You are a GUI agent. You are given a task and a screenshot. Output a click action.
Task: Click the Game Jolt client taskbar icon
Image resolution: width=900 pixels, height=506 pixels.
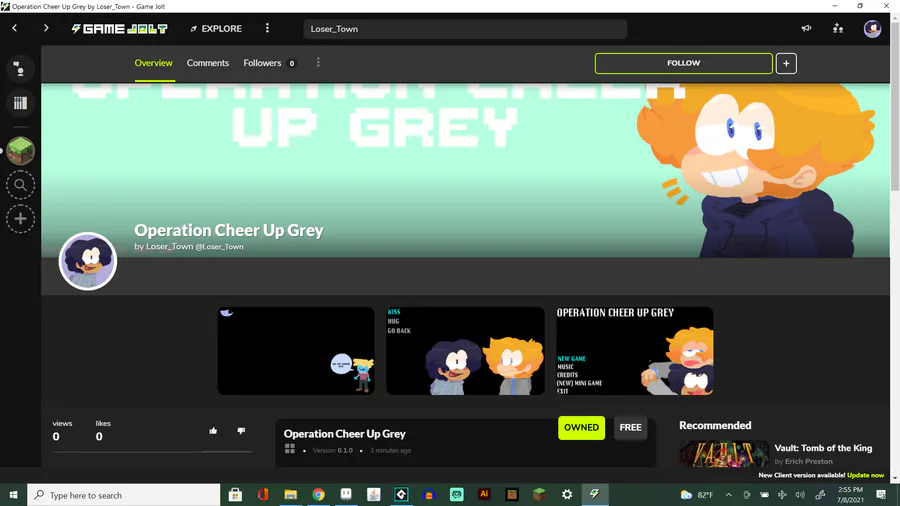pyautogui.click(x=595, y=495)
